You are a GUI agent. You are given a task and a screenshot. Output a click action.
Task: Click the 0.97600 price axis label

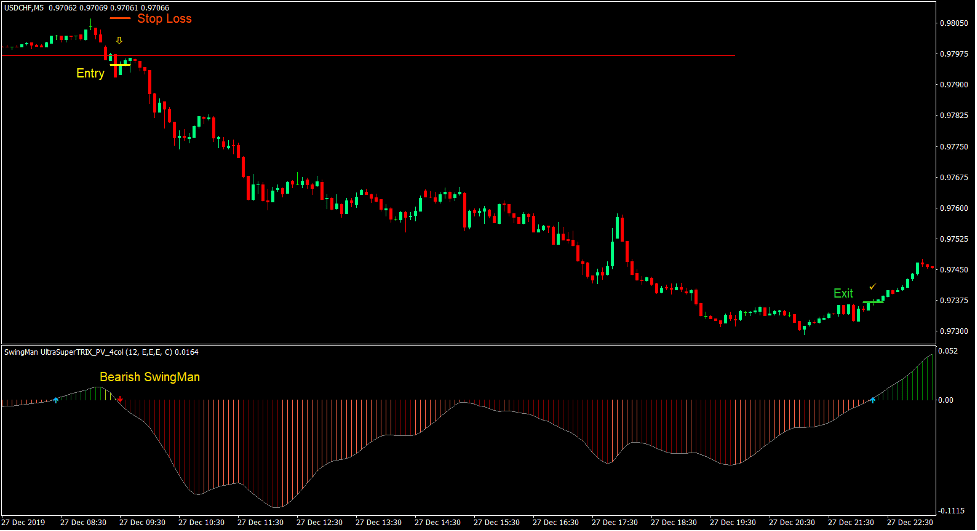click(954, 208)
